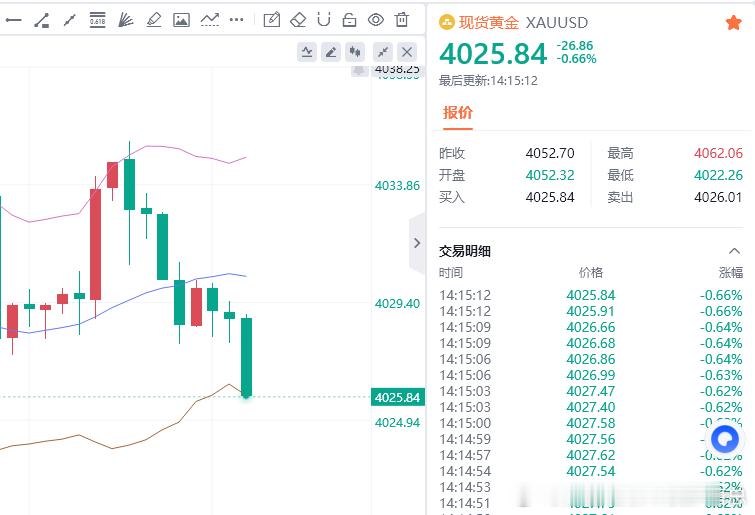Insert an image onto the chart

(x=181, y=20)
